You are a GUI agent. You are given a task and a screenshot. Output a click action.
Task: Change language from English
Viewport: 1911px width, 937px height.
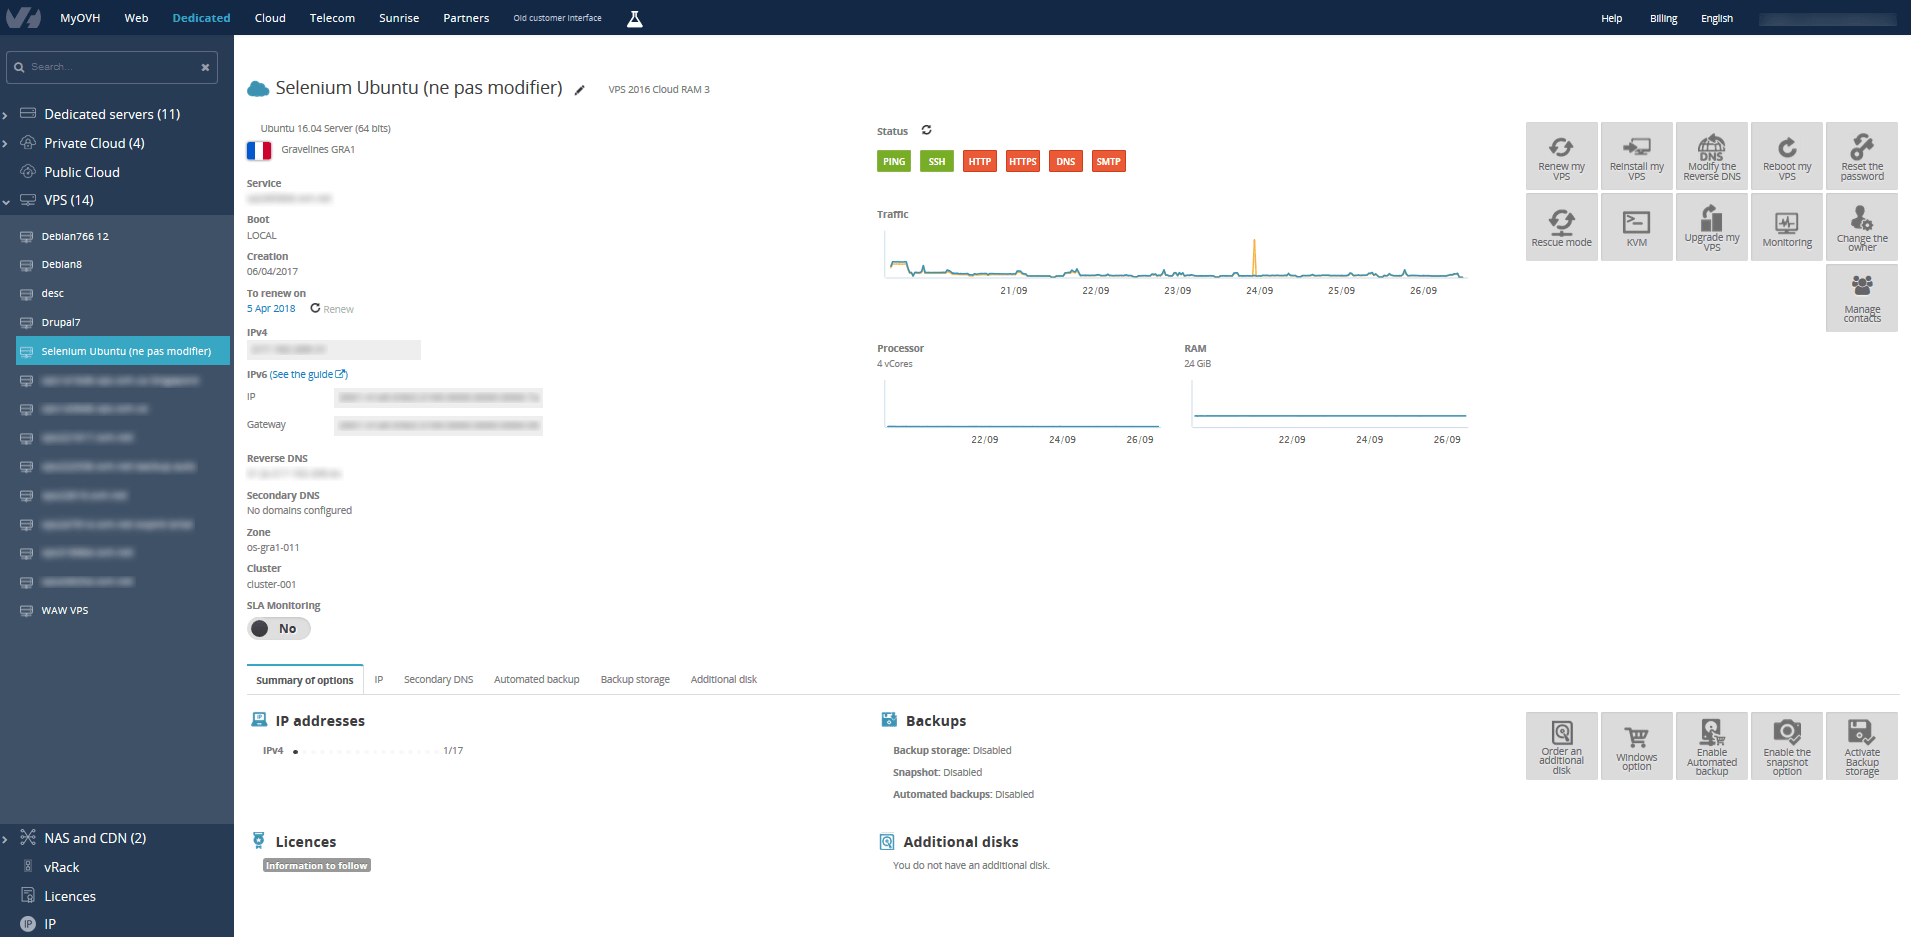click(1716, 19)
